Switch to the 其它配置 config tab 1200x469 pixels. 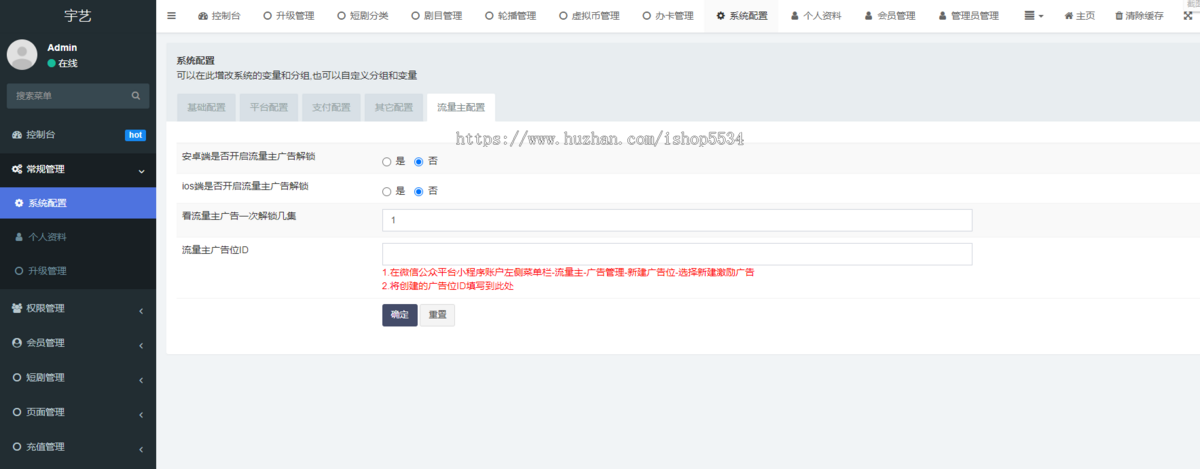point(393,108)
